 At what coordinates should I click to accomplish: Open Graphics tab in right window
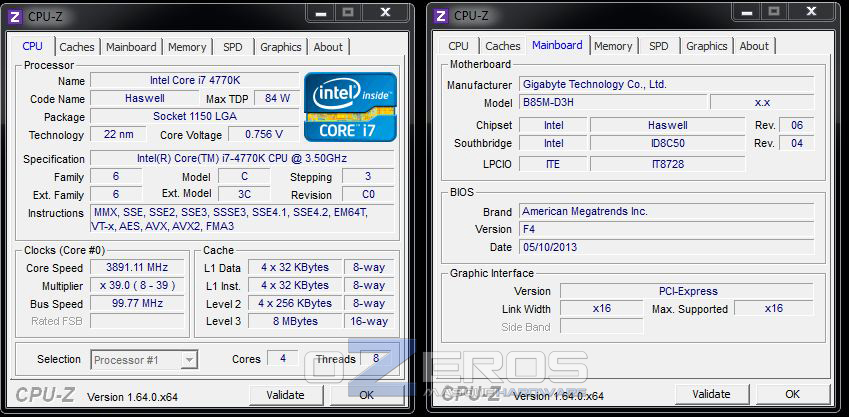point(707,46)
